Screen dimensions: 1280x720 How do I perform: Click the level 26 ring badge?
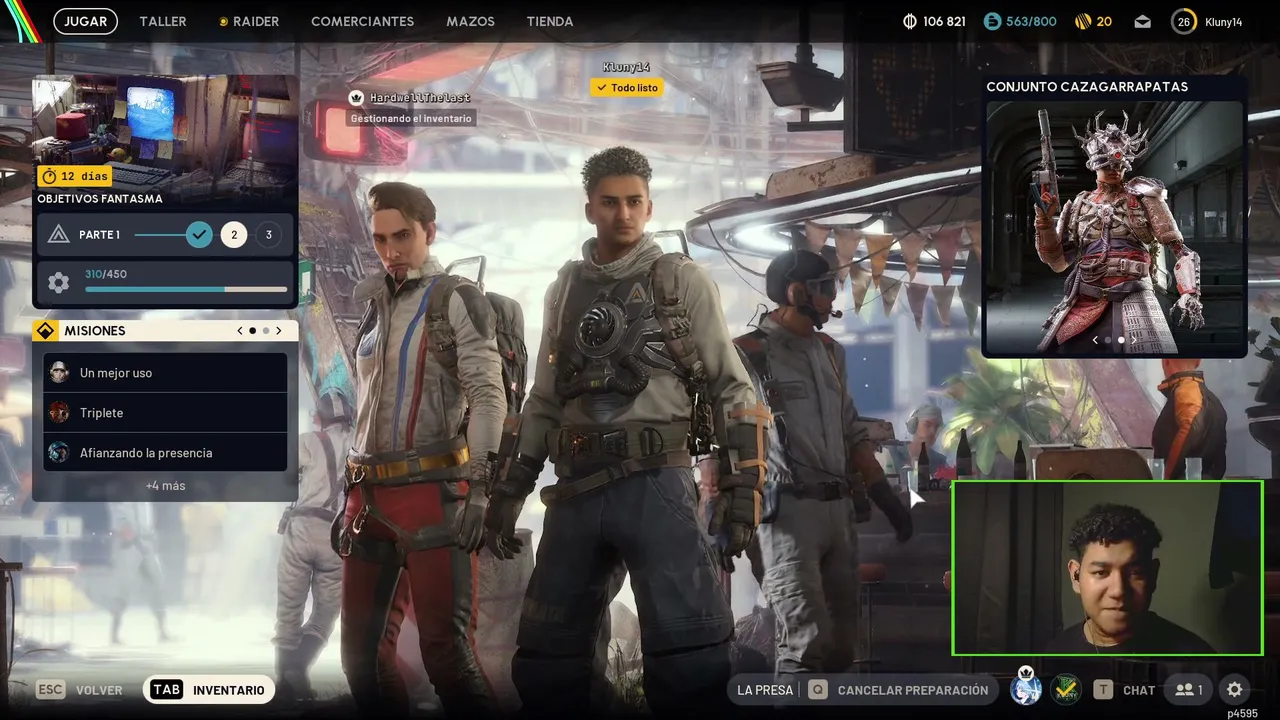pyautogui.click(x=1184, y=21)
